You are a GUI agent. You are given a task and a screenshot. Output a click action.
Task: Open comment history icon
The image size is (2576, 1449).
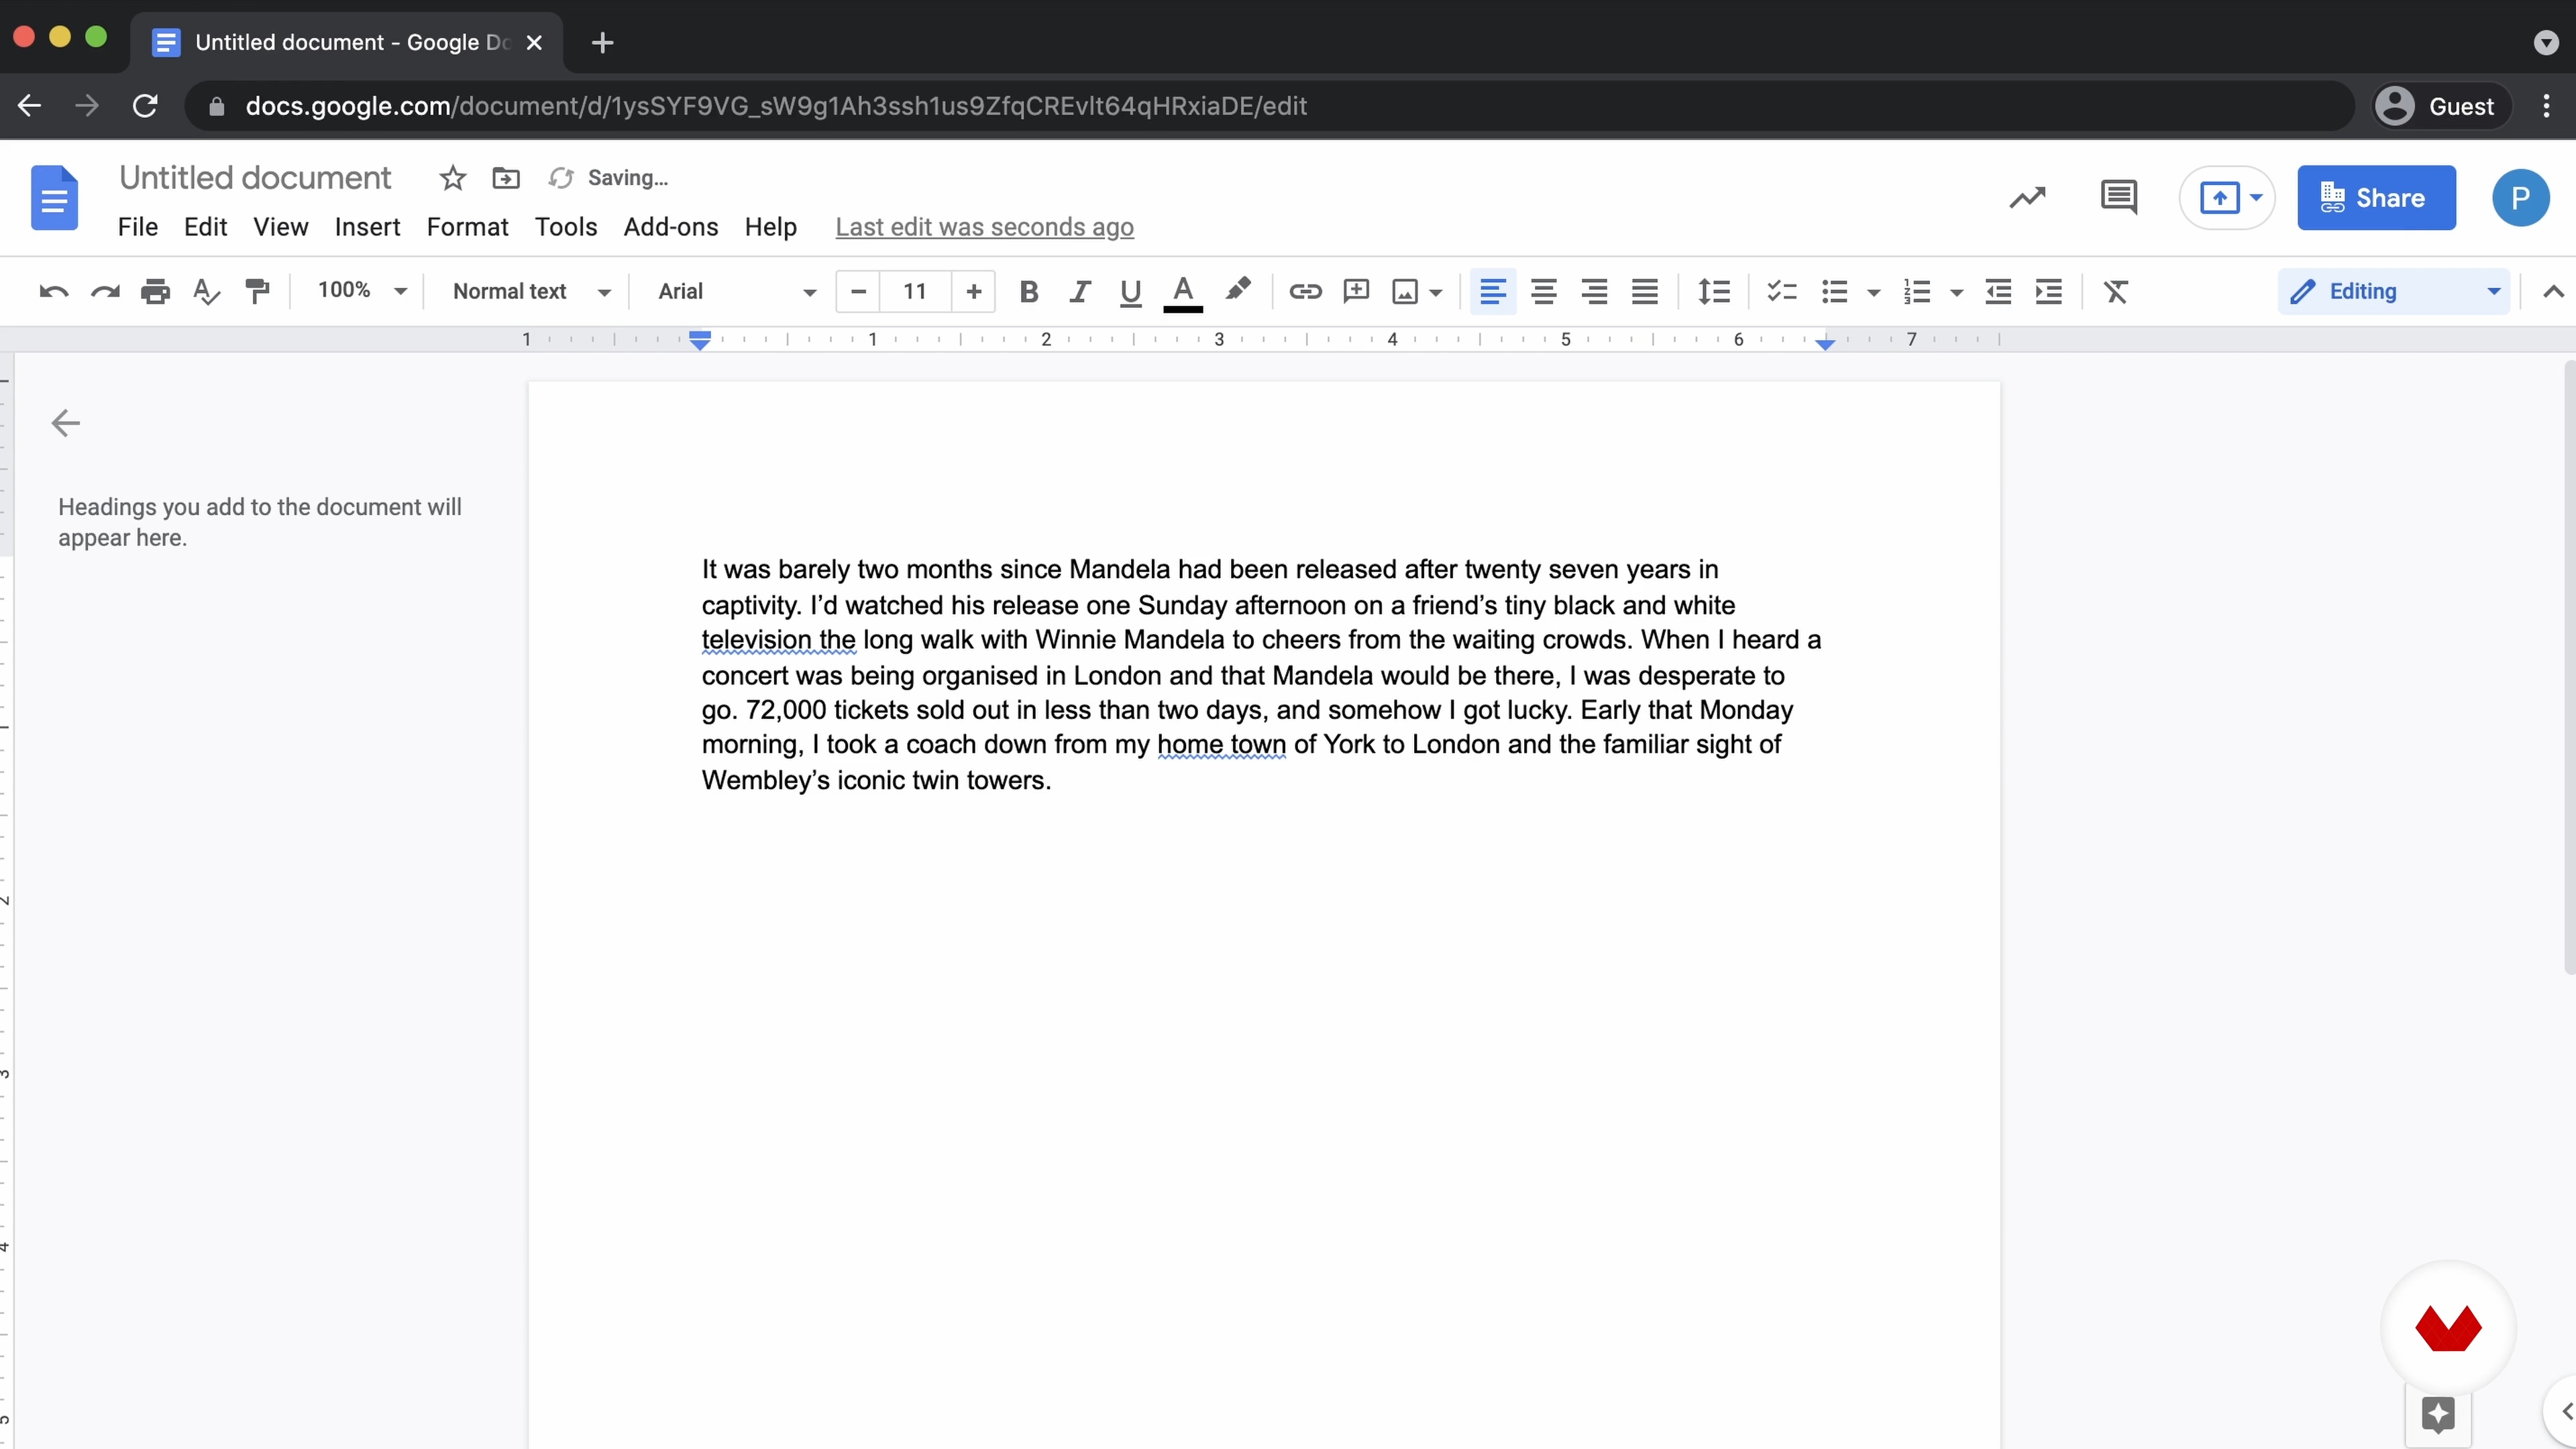(2118, 197)
